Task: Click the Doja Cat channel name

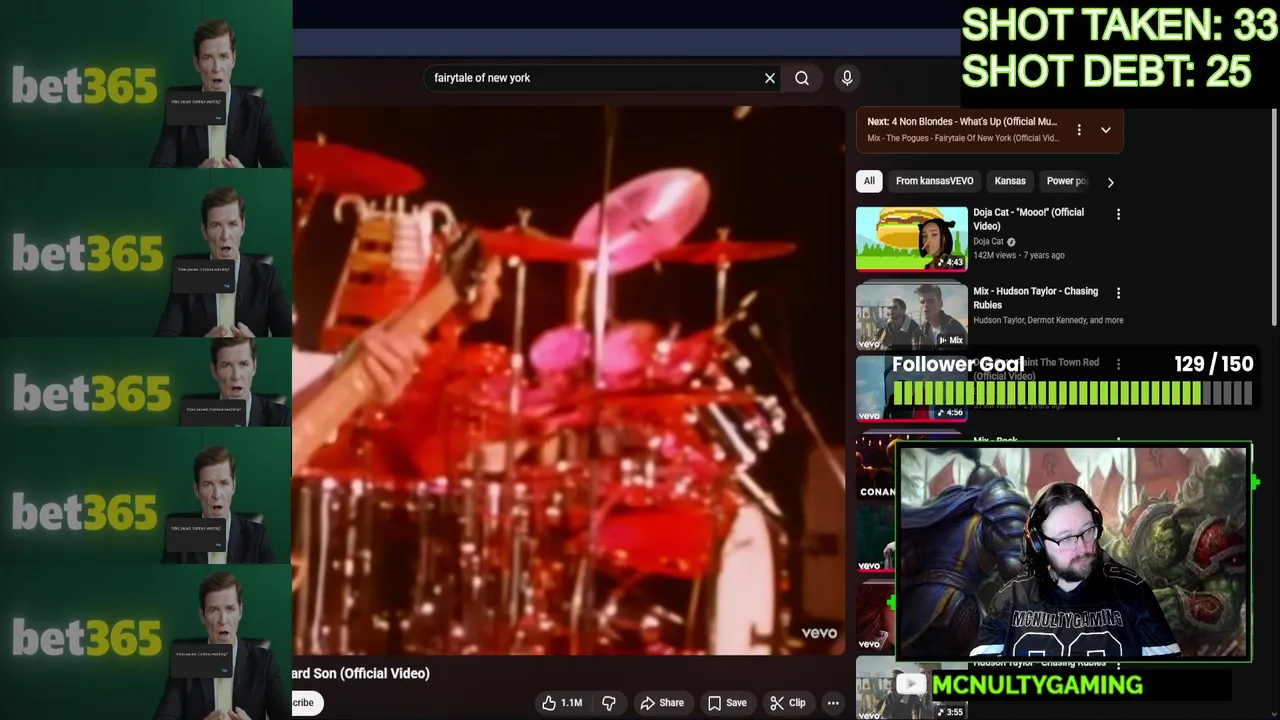Action: (x=988, y=241)
